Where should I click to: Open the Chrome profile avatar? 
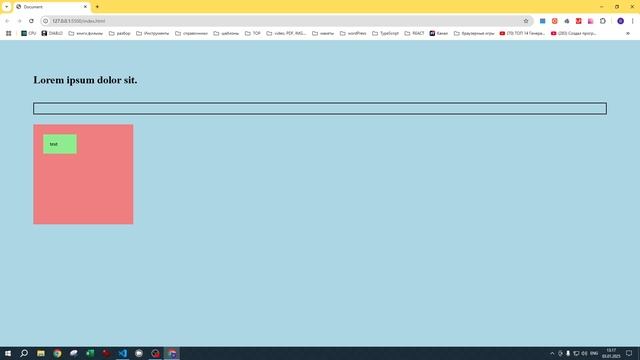click(620, 21)
